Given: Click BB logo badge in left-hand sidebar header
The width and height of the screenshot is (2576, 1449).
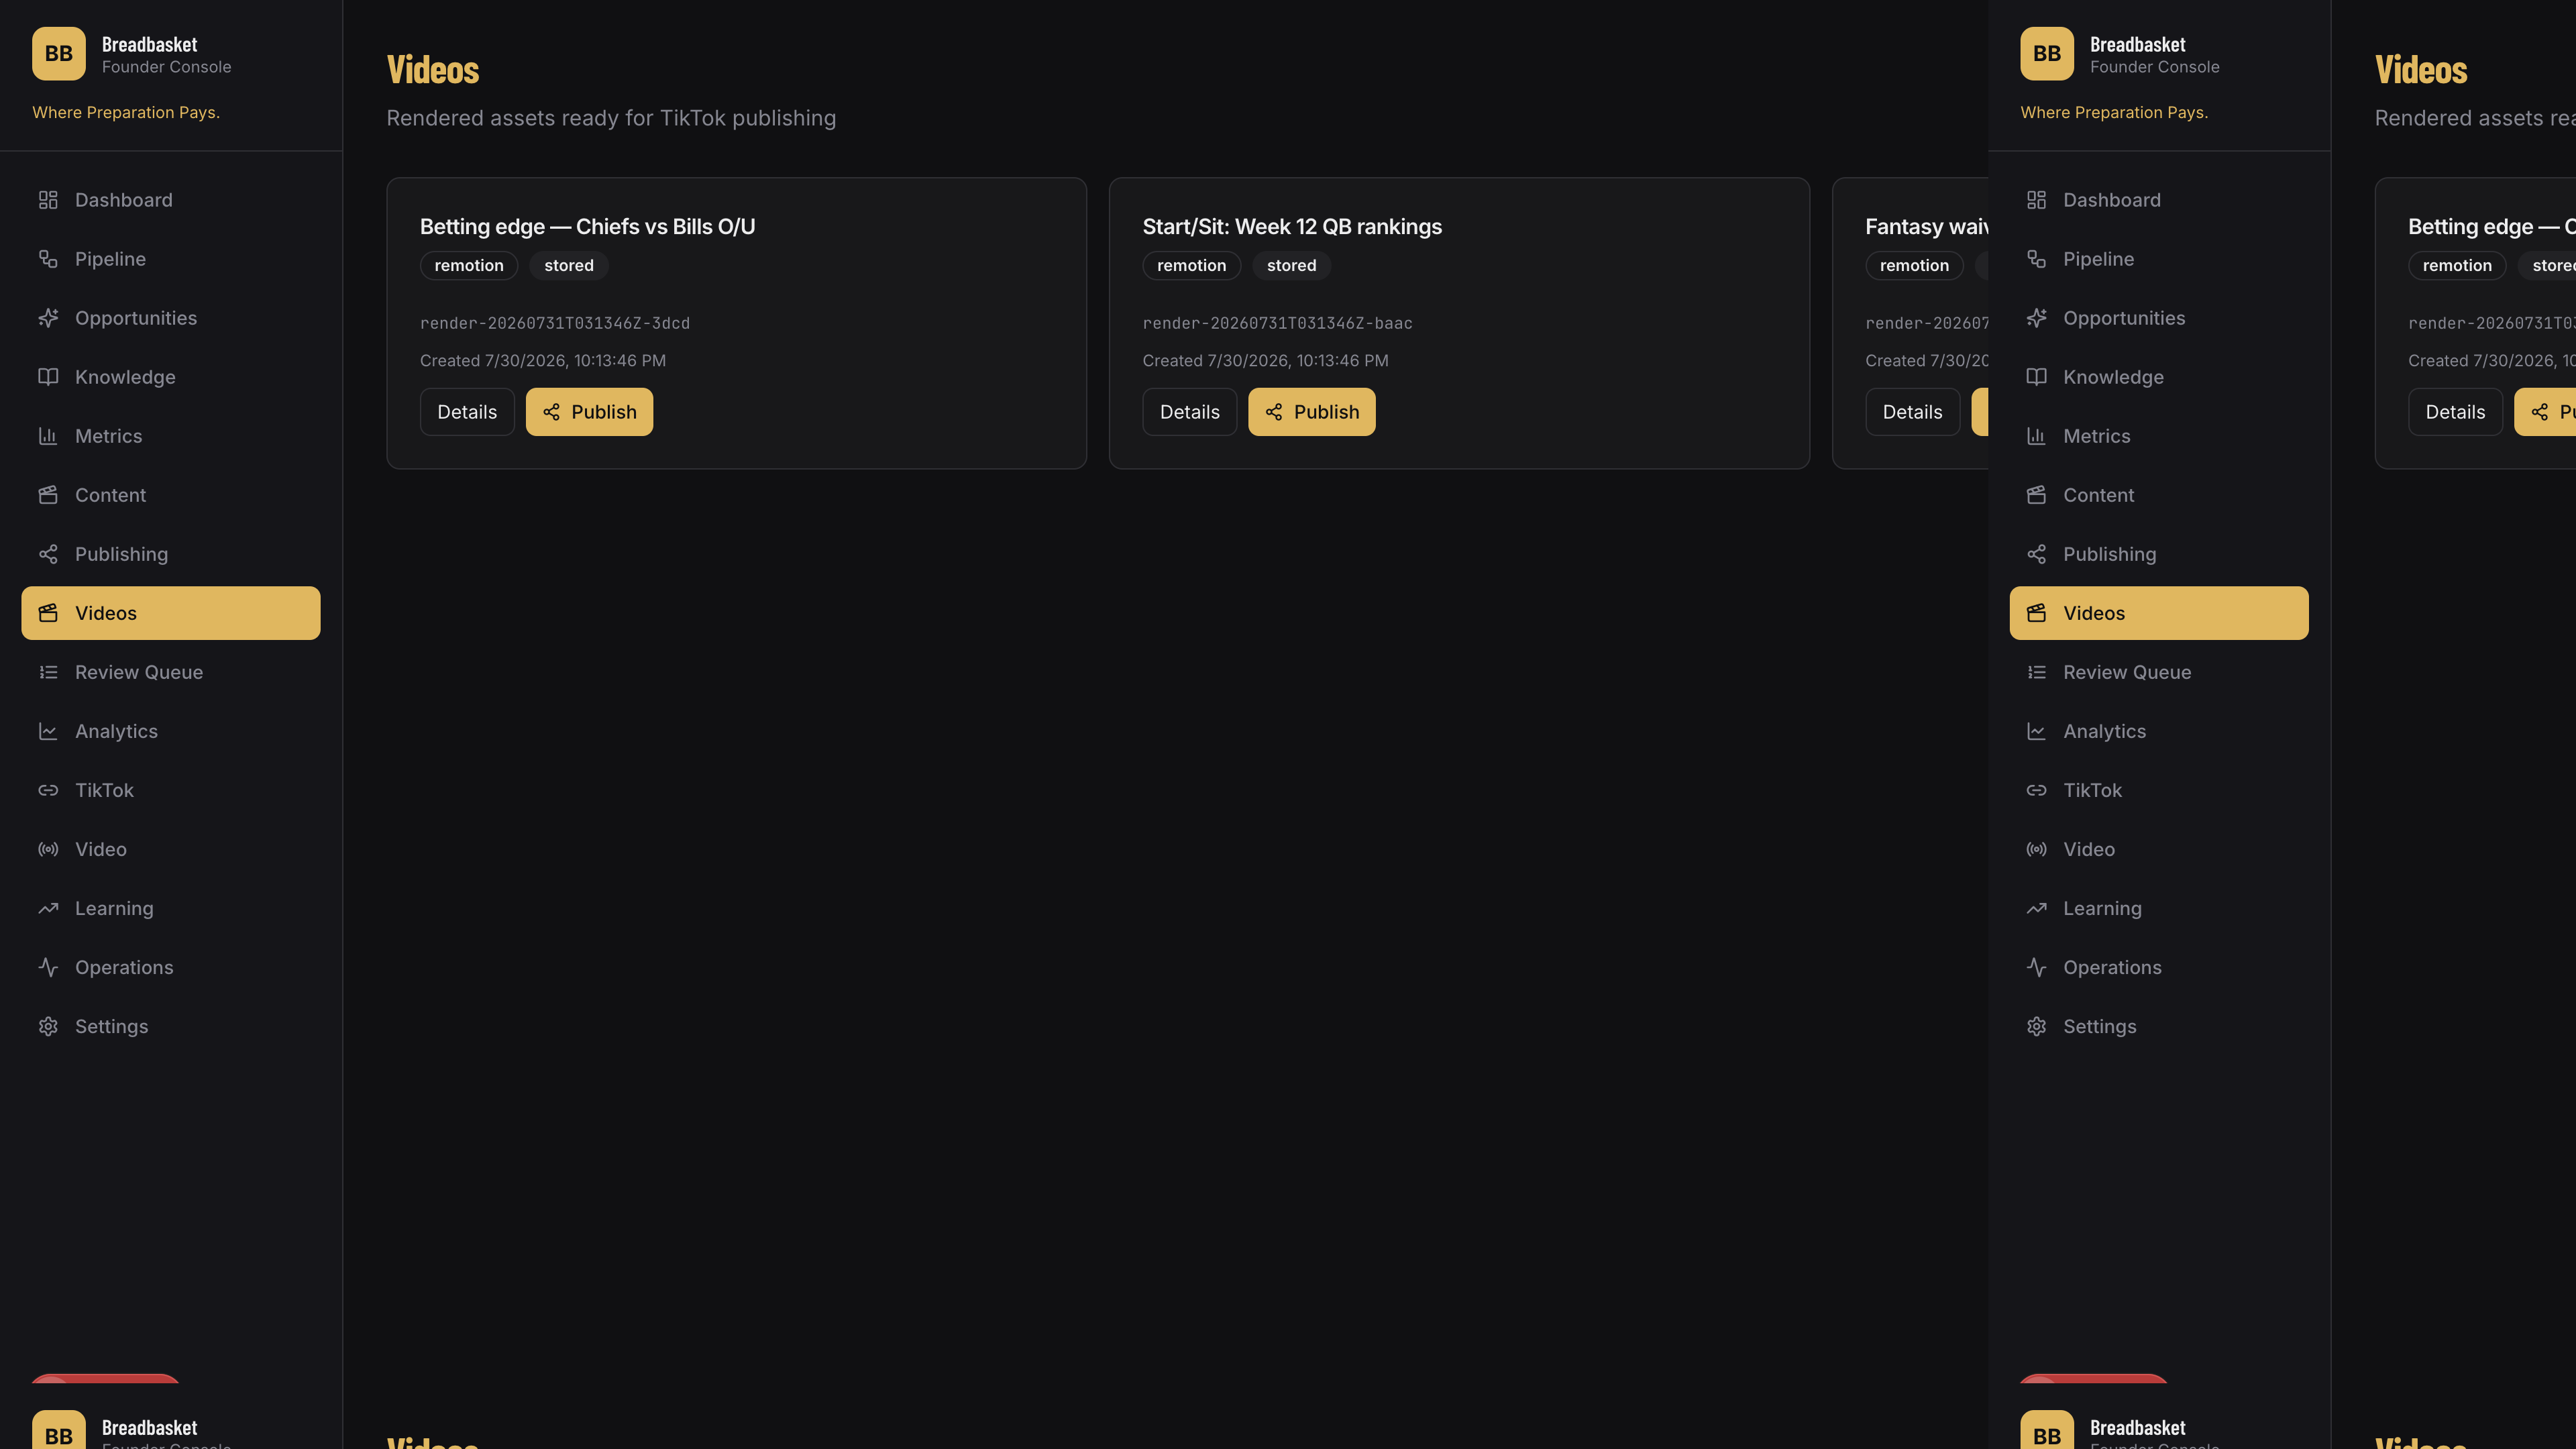Looking at the screenshot, I should coord(59,54).
